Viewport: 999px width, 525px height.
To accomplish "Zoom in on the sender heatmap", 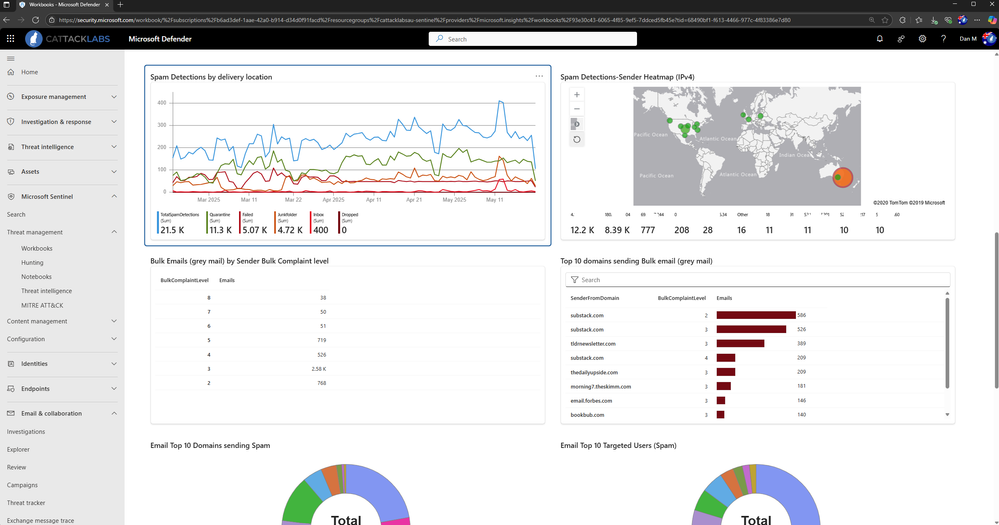I will coord(577,95).
